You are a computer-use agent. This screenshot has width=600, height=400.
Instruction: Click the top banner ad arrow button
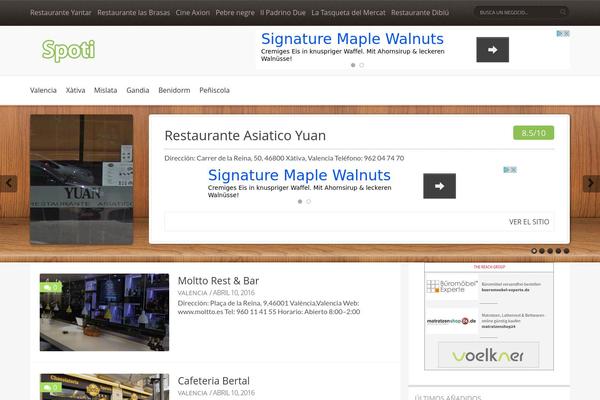pyautogui.click(x=492, y=49)
